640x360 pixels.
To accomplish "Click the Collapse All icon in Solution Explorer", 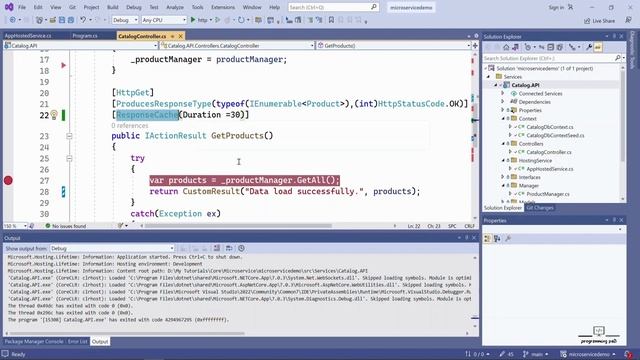I will coord(551,47).
